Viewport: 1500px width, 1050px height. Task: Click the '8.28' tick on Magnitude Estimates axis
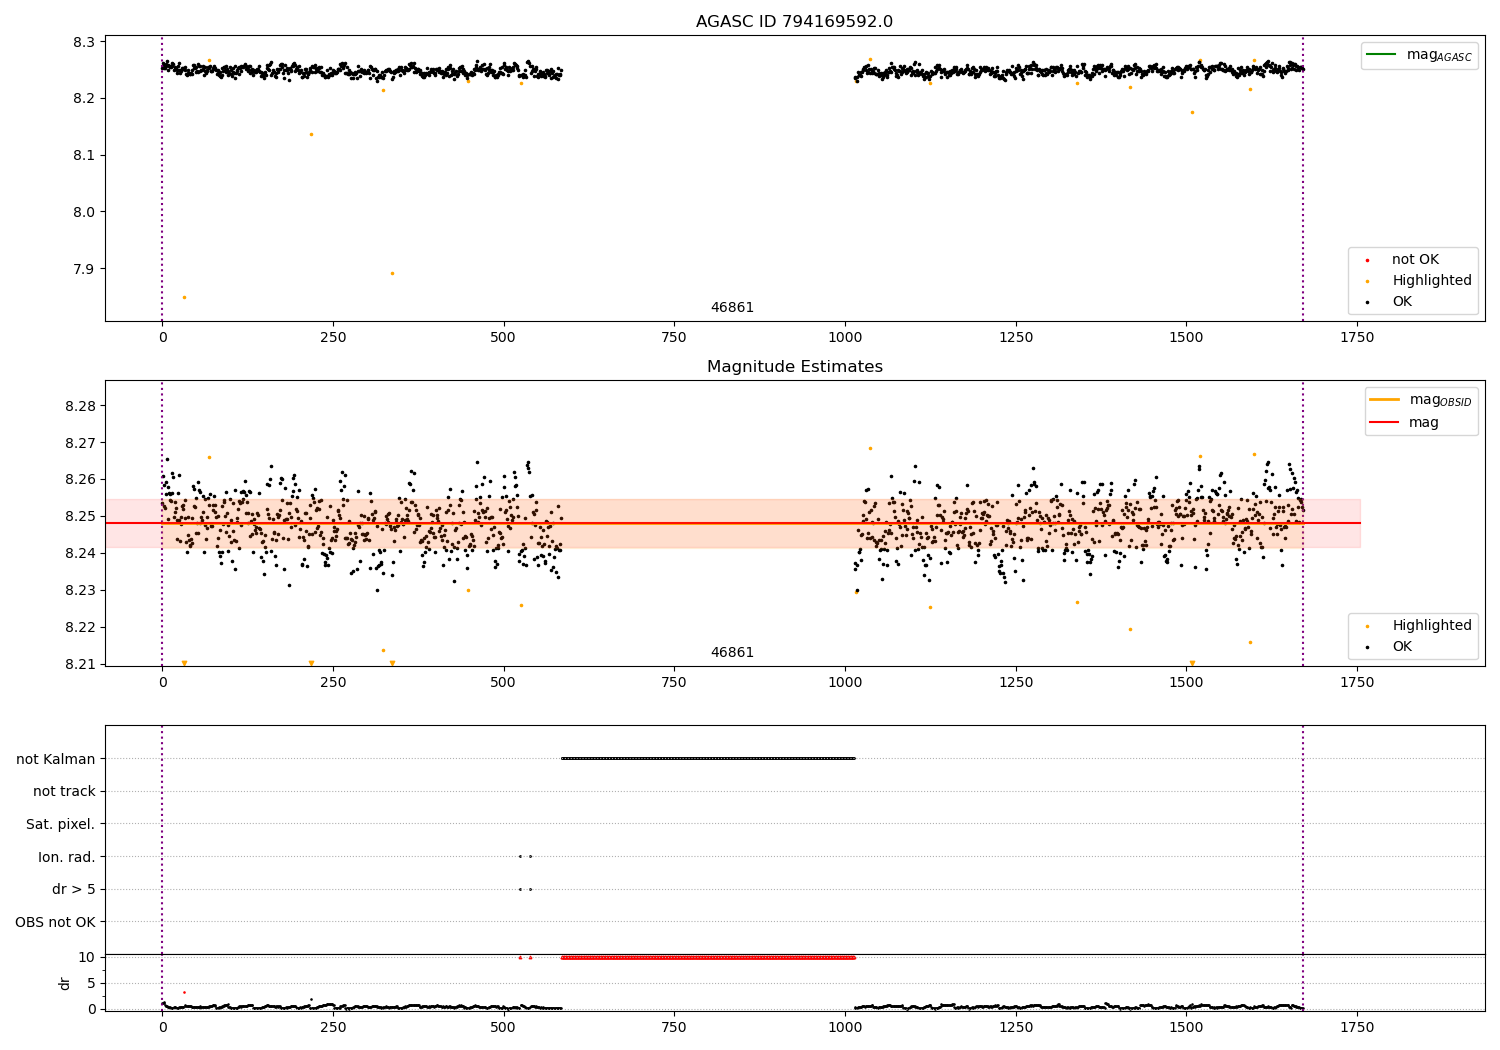click(80, 407)
